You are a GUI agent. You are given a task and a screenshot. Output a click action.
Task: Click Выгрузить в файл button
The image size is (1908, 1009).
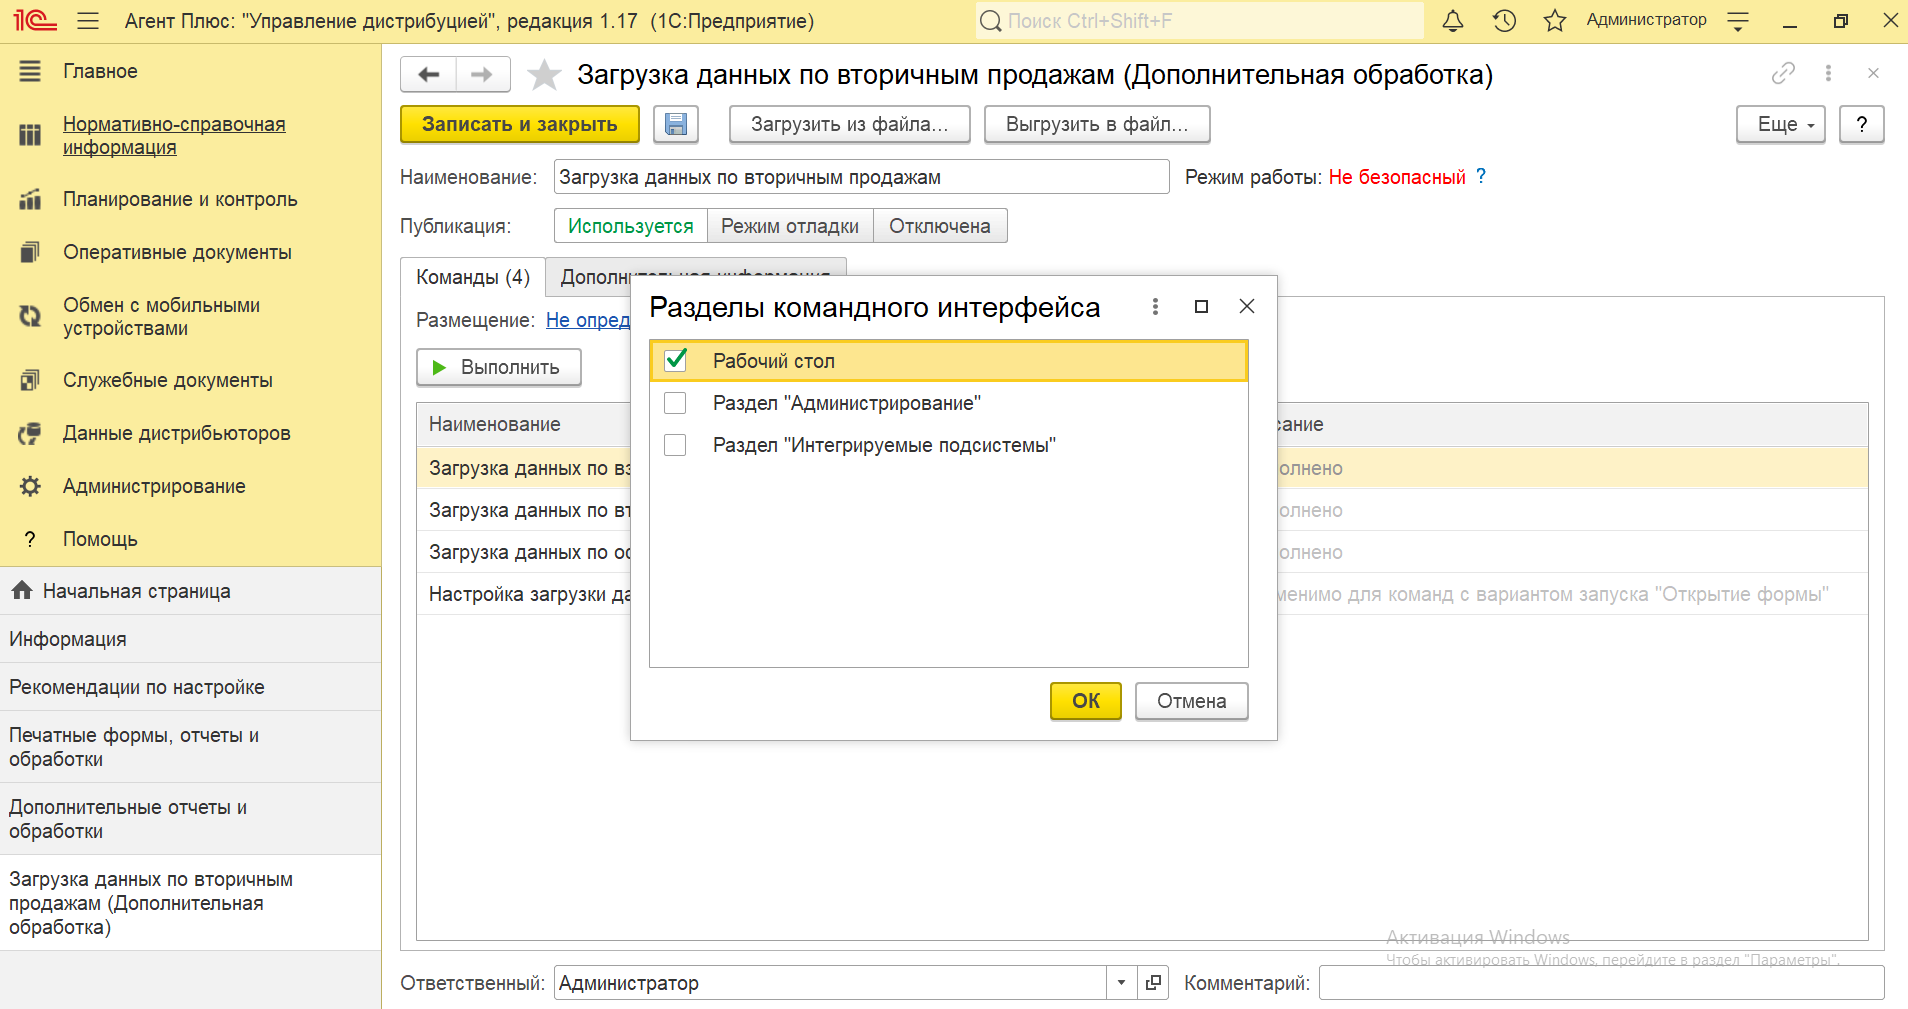coord(1097,124)
